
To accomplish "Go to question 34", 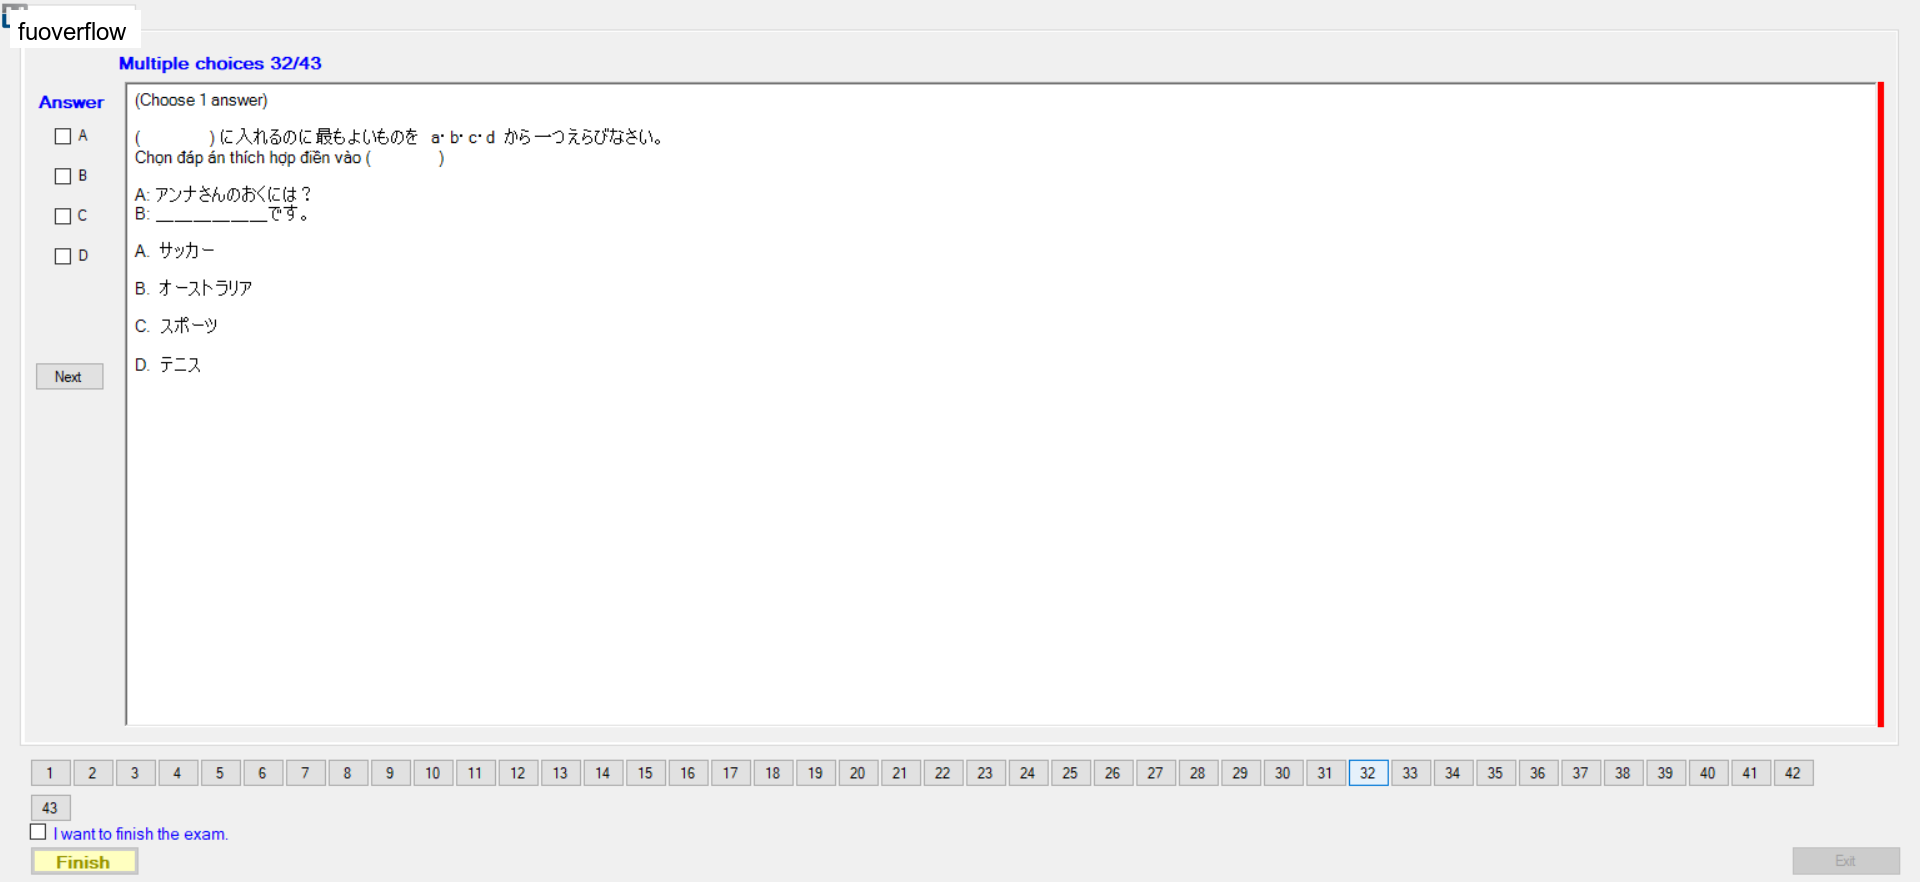I will 1453,773.
